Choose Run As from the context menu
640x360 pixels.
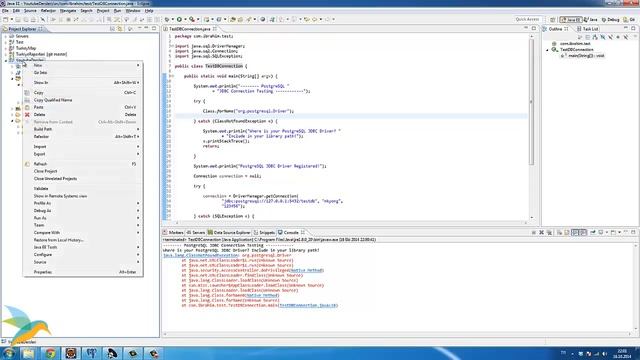(83, 218)
